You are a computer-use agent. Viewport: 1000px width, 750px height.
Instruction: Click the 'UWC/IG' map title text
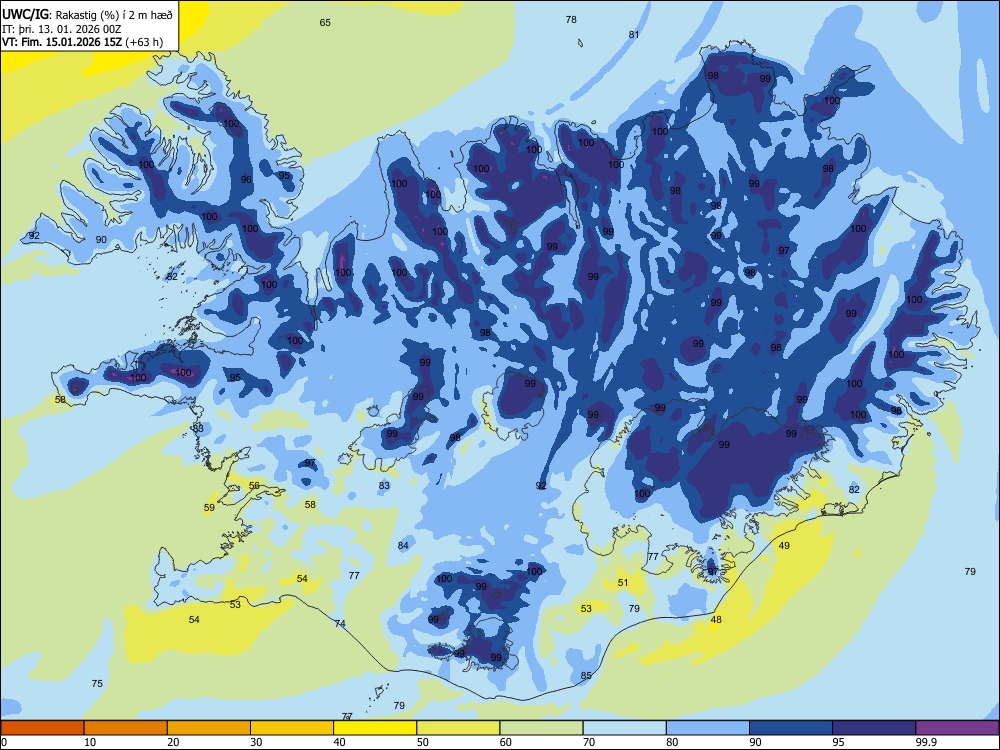click(x=25, y=14)
